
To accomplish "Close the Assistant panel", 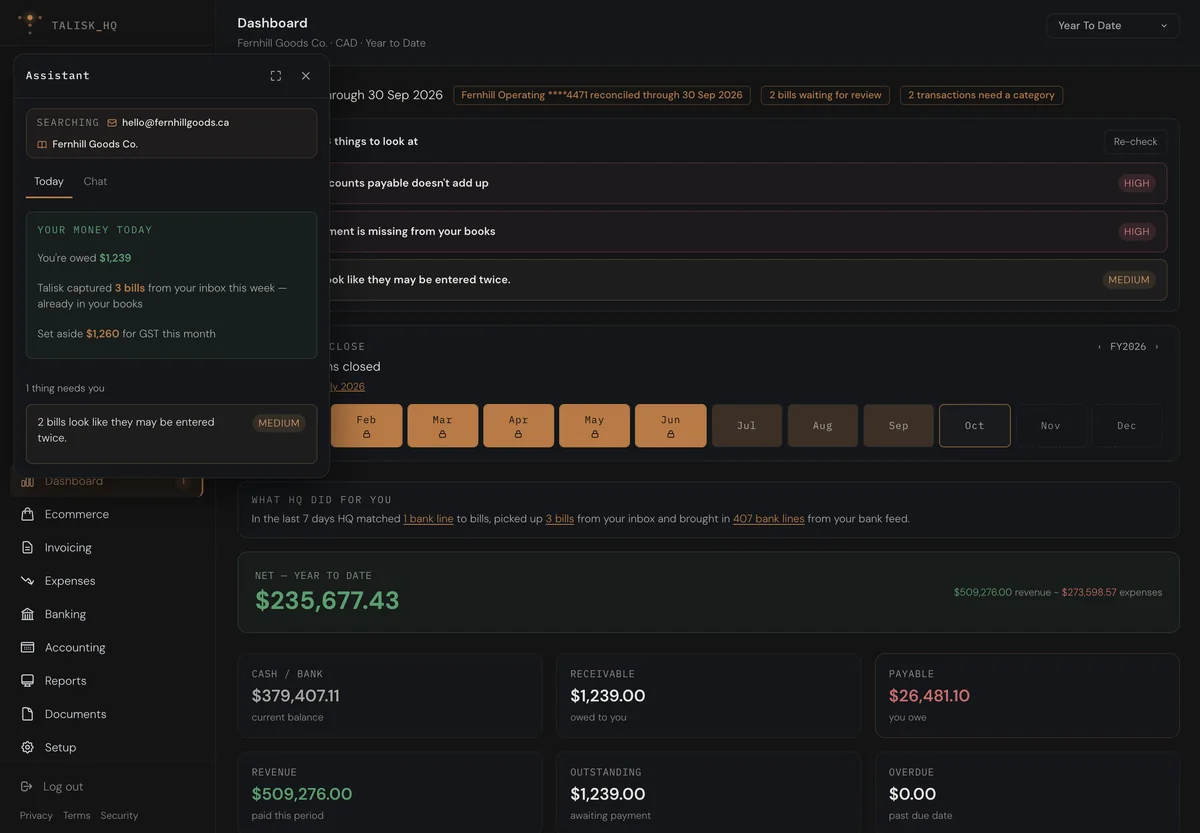I will [306, 76].
